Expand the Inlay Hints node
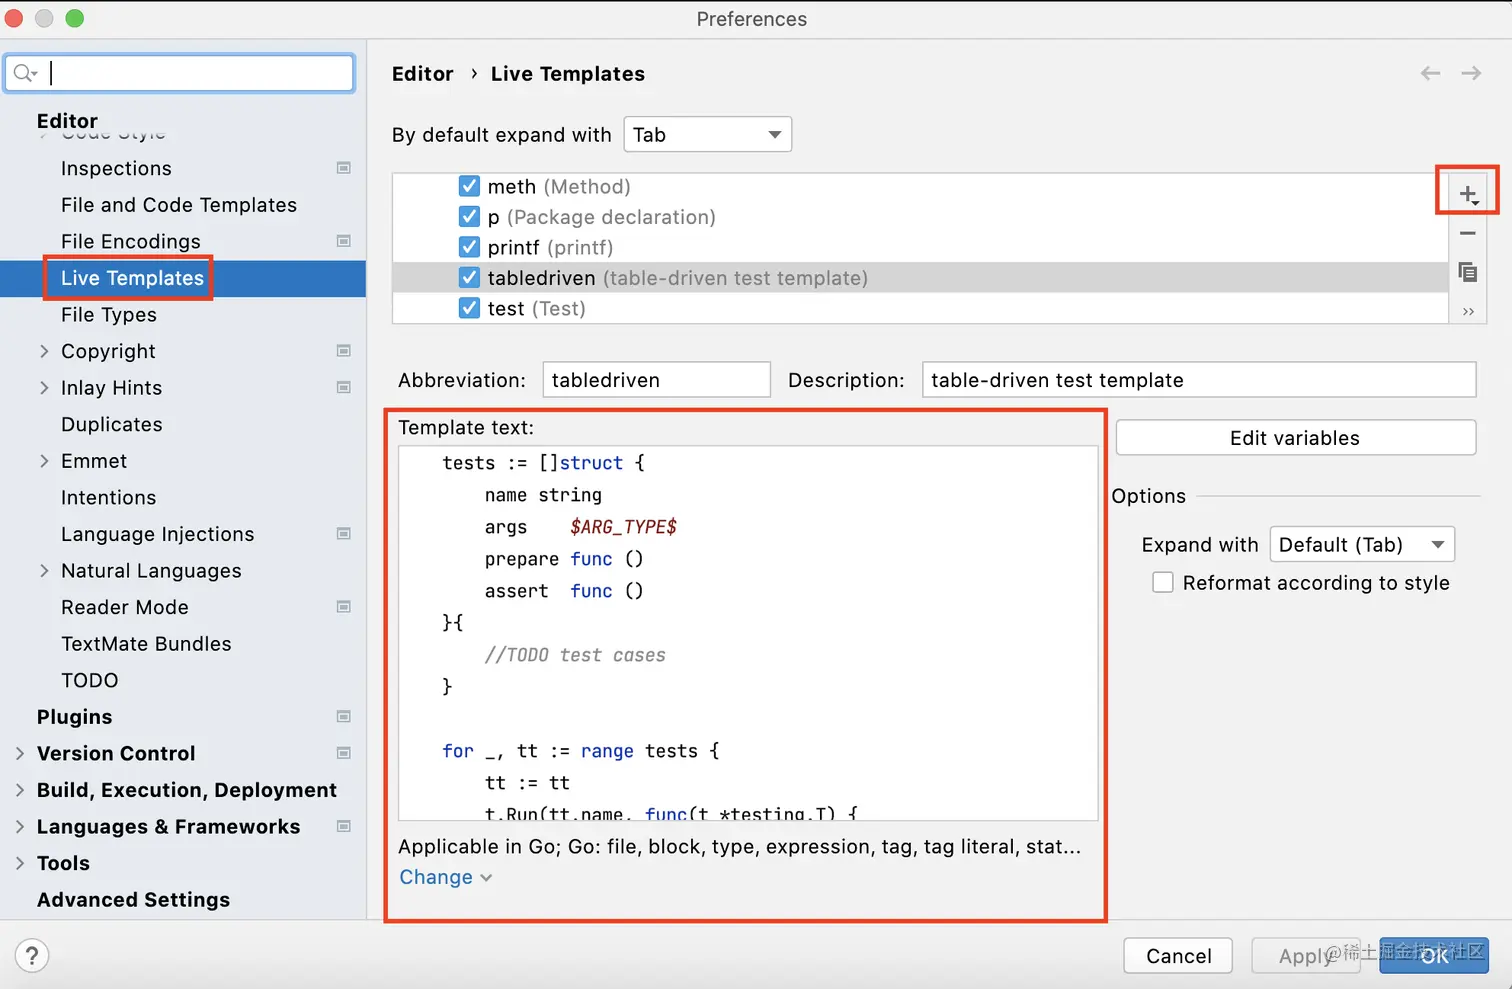The height and width of the screenshot is (989, 1512). (x=44, y=387)
